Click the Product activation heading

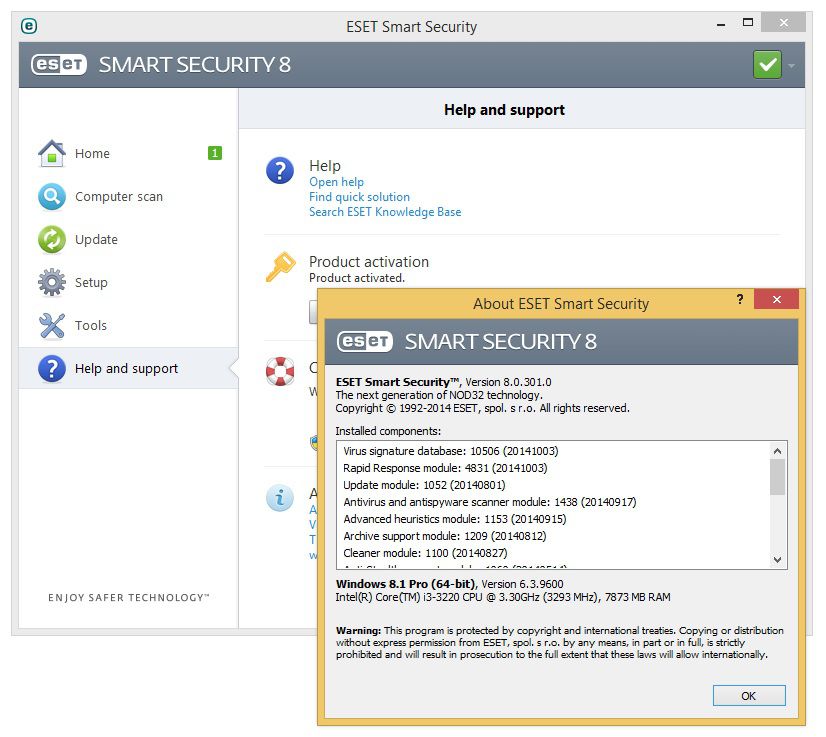(x=369, y=262)
